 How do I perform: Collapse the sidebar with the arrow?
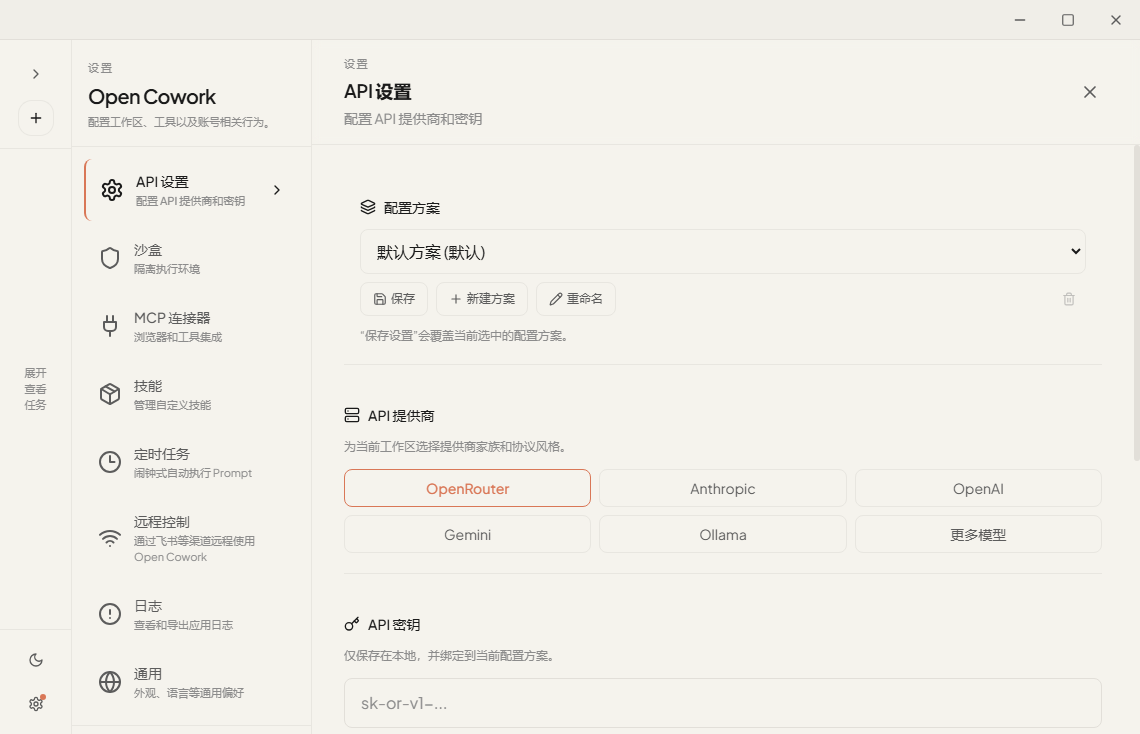(x=36, y=73)
